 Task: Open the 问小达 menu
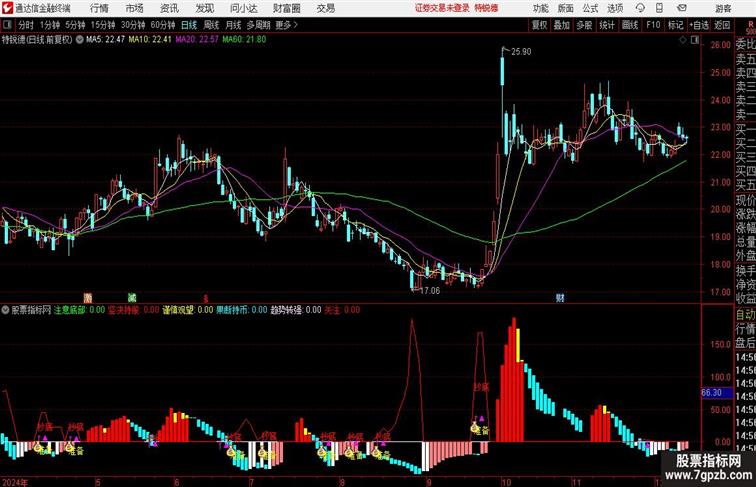pyautogui.click(x=243, y=8)
